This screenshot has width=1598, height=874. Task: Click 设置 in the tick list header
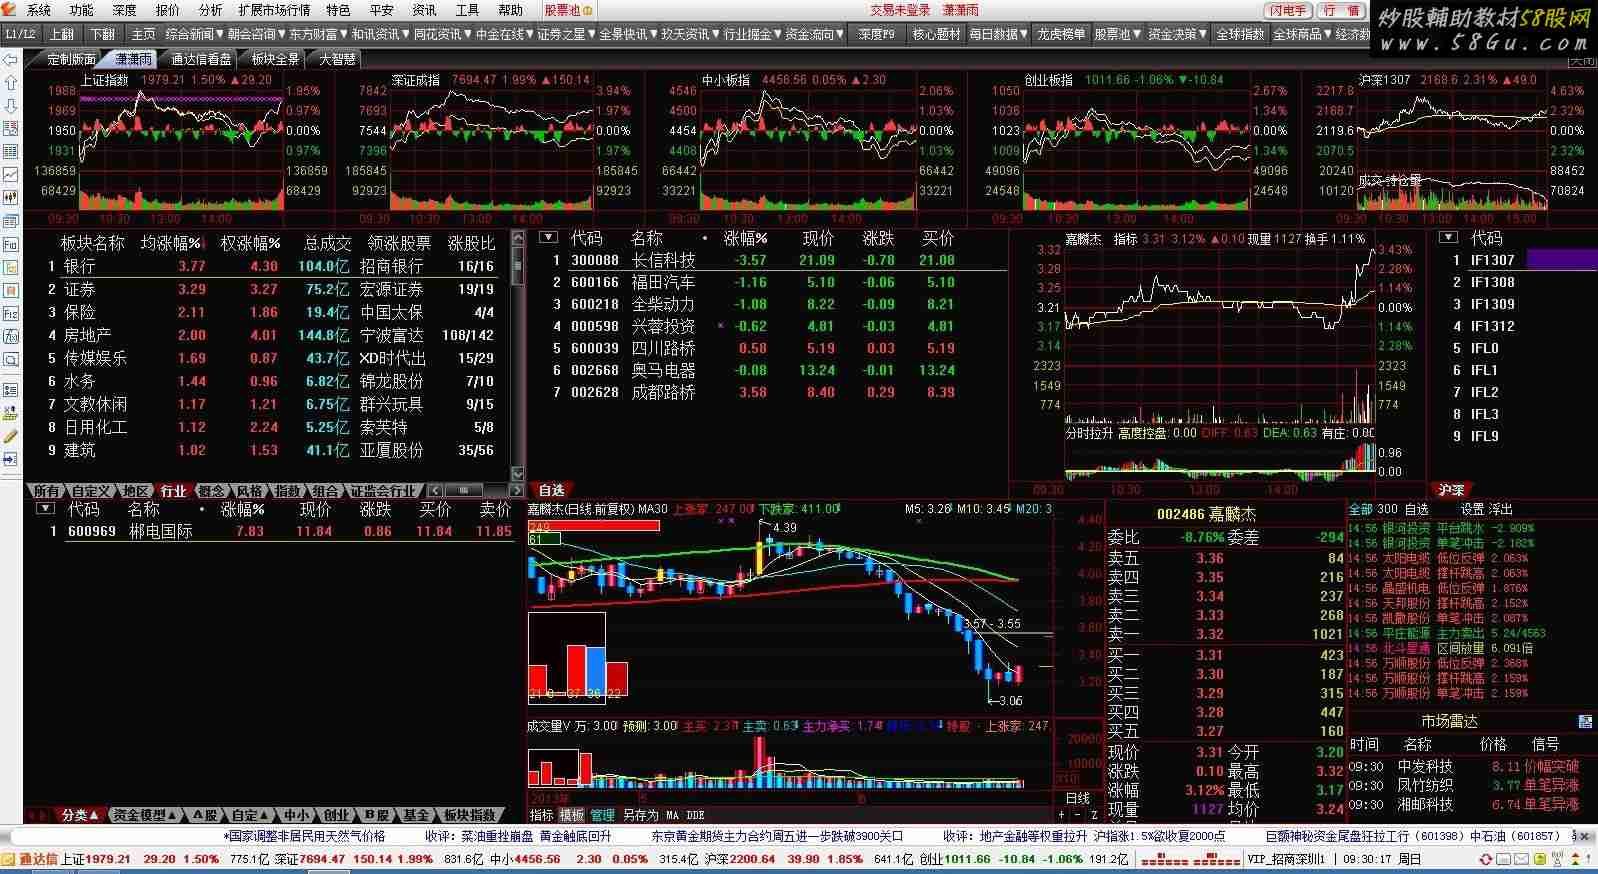coord(1473,509)
